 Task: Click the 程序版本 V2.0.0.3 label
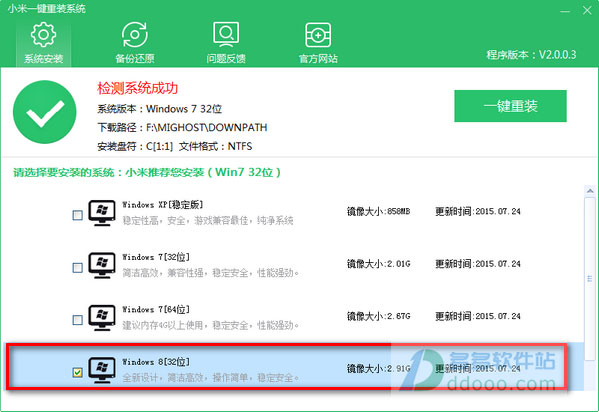[531, 55]
